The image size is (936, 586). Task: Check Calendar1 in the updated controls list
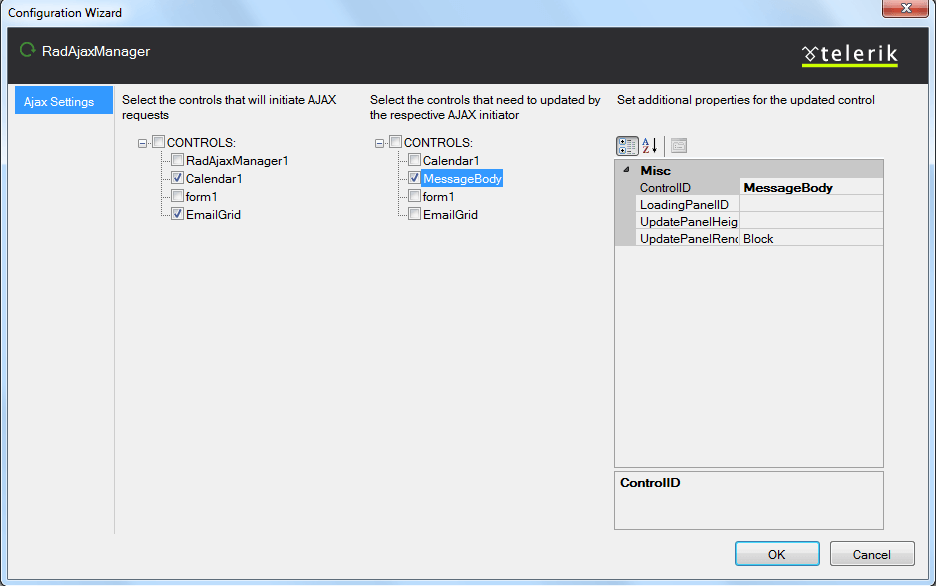click(x=414, y=160)
